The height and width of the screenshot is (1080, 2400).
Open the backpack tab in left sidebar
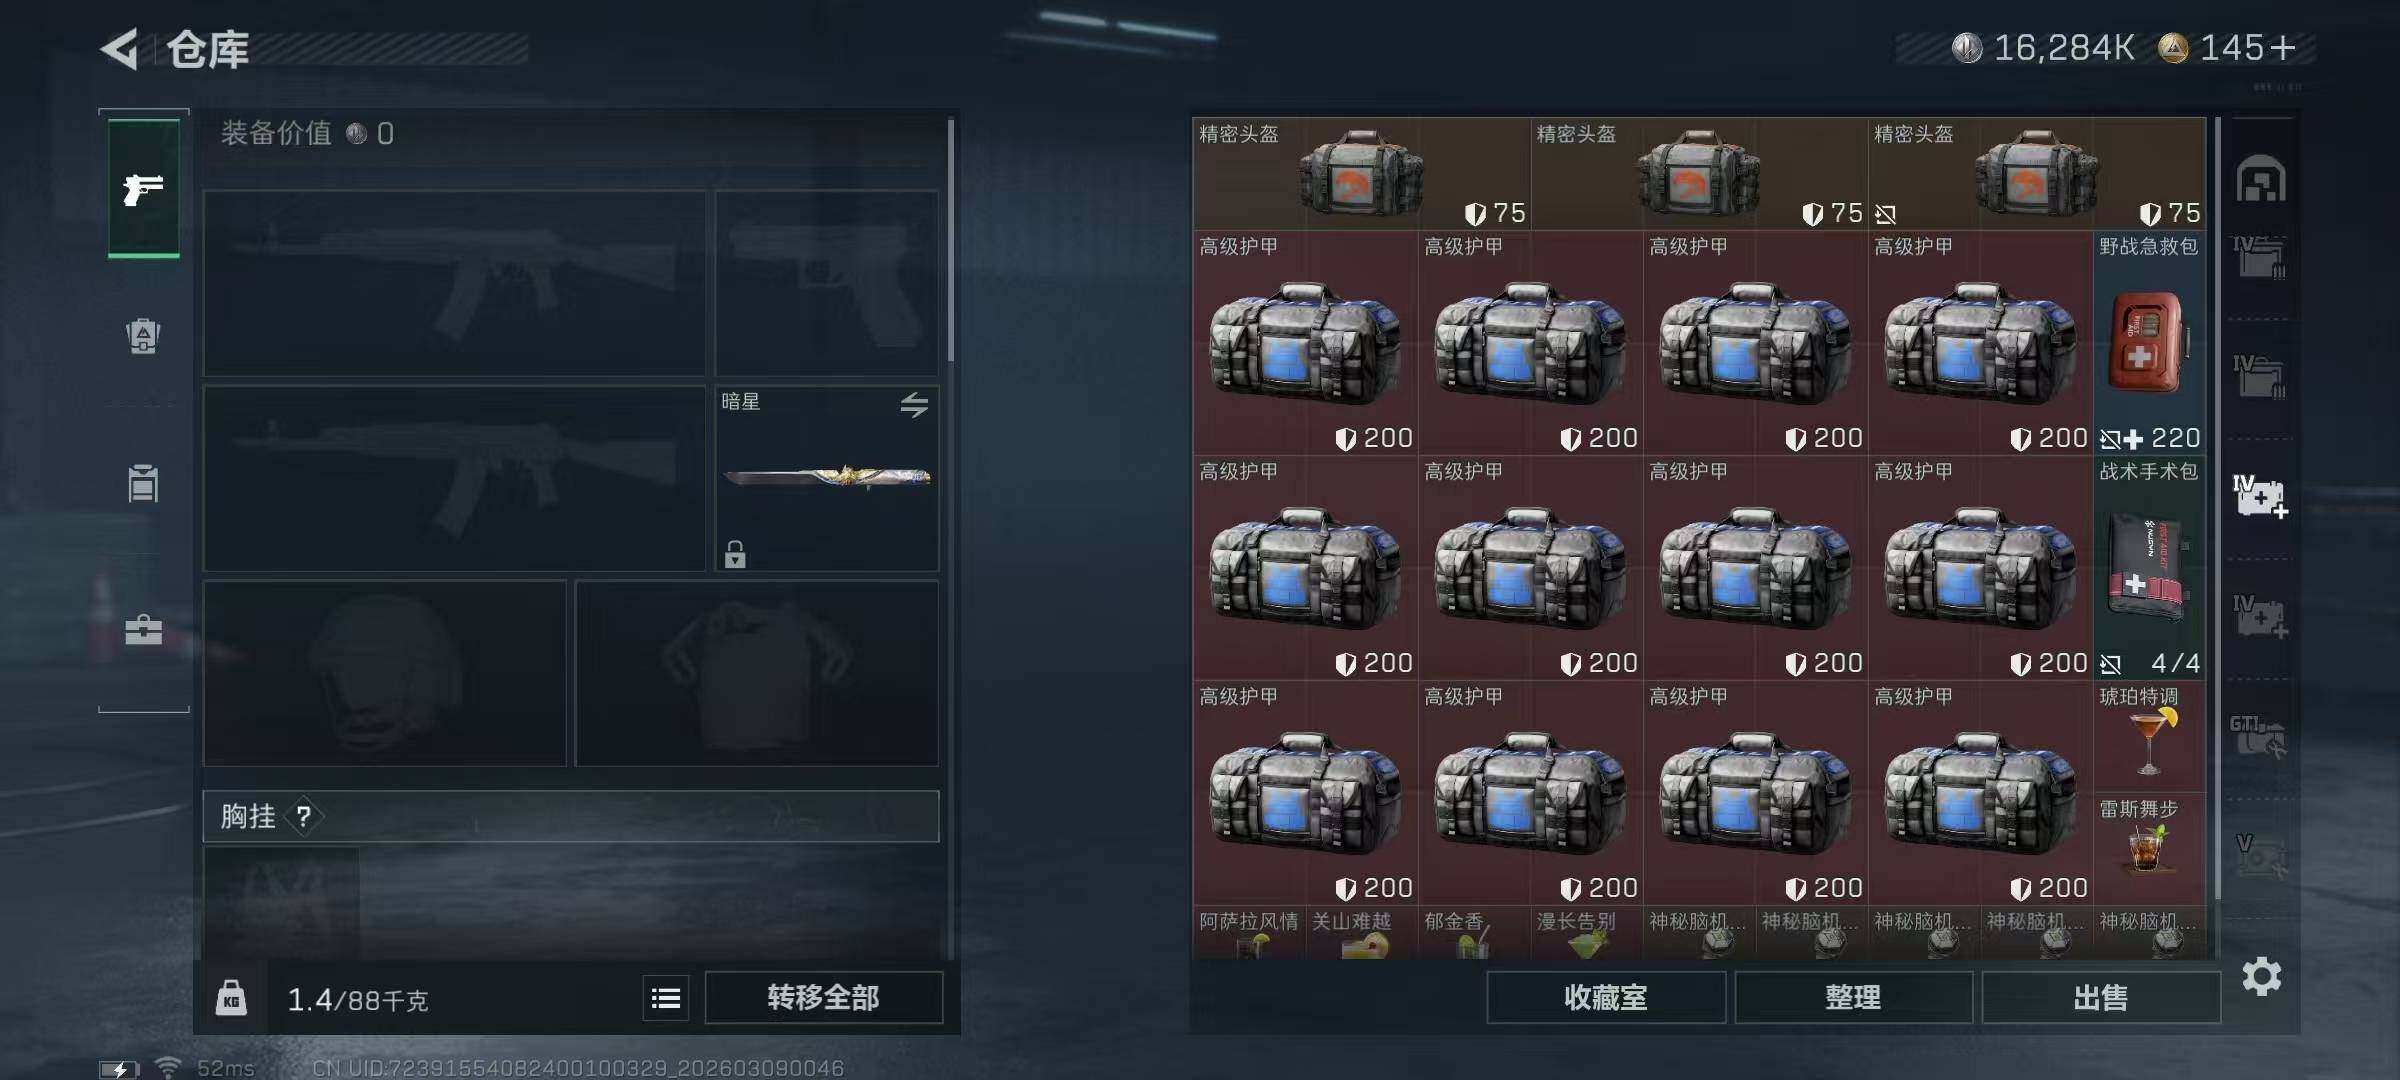[x=143, y=336]
